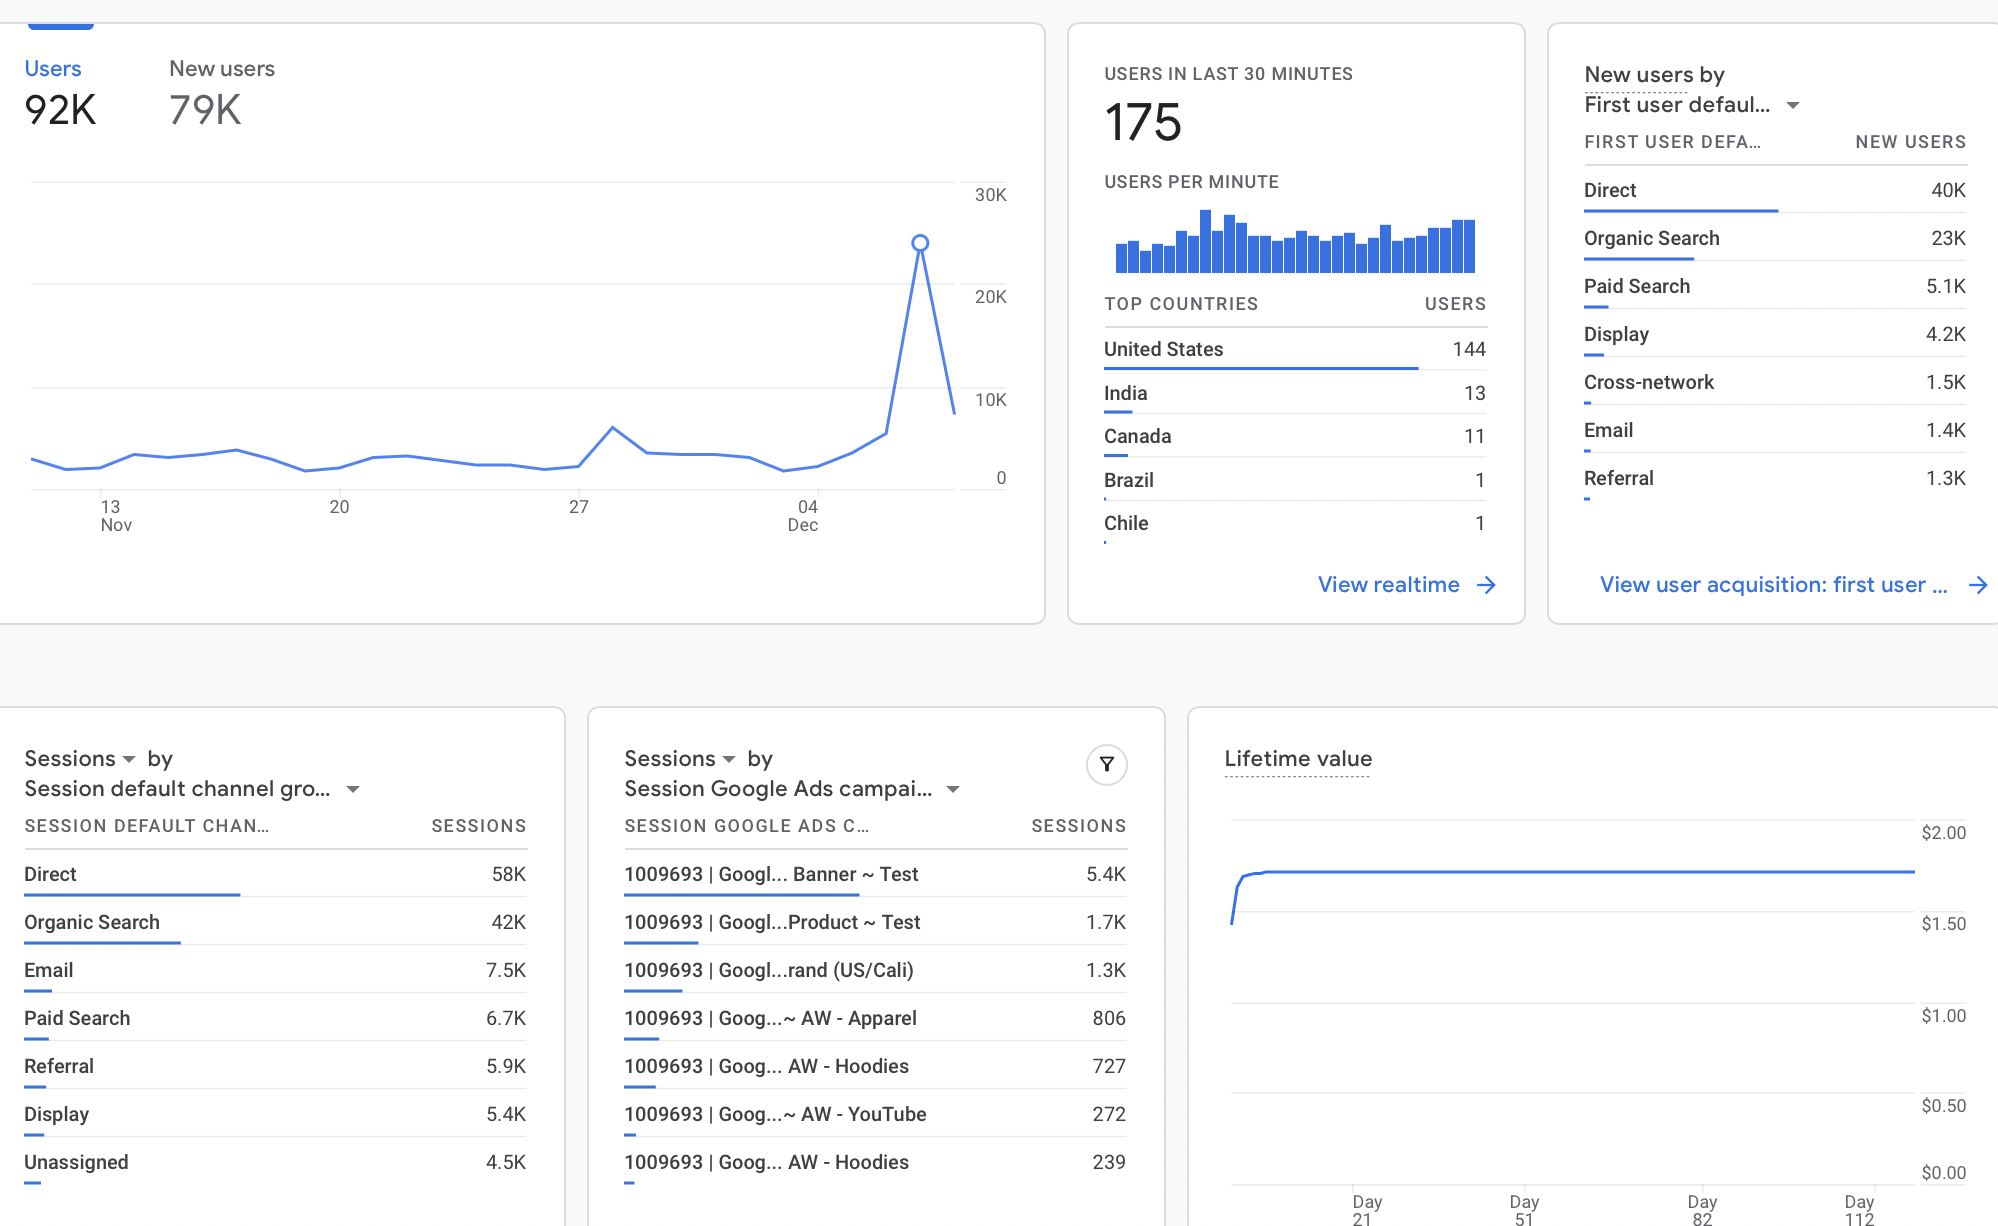Click the AW - Hoodies row with 727 sessions

click(875, 1066)
